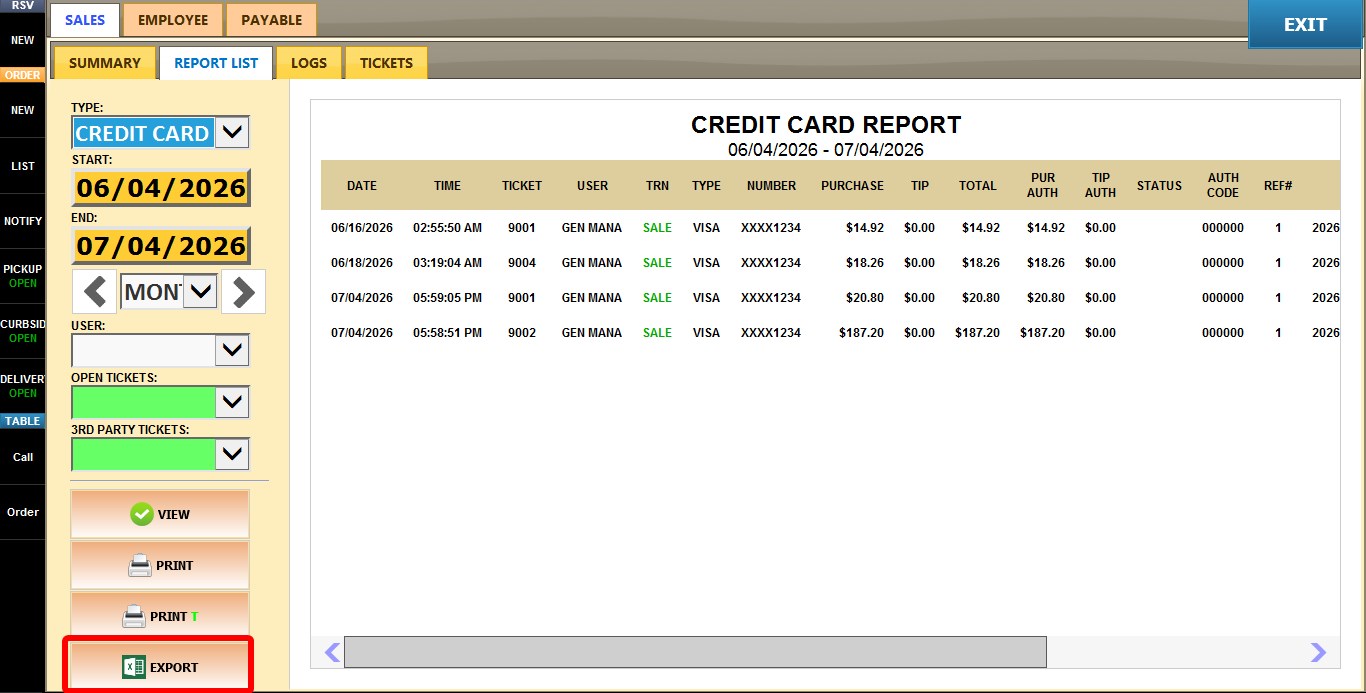Click the AUTH CODE column header
This screenshot has width=1366, height=693.
click(x=1223, y=185)
